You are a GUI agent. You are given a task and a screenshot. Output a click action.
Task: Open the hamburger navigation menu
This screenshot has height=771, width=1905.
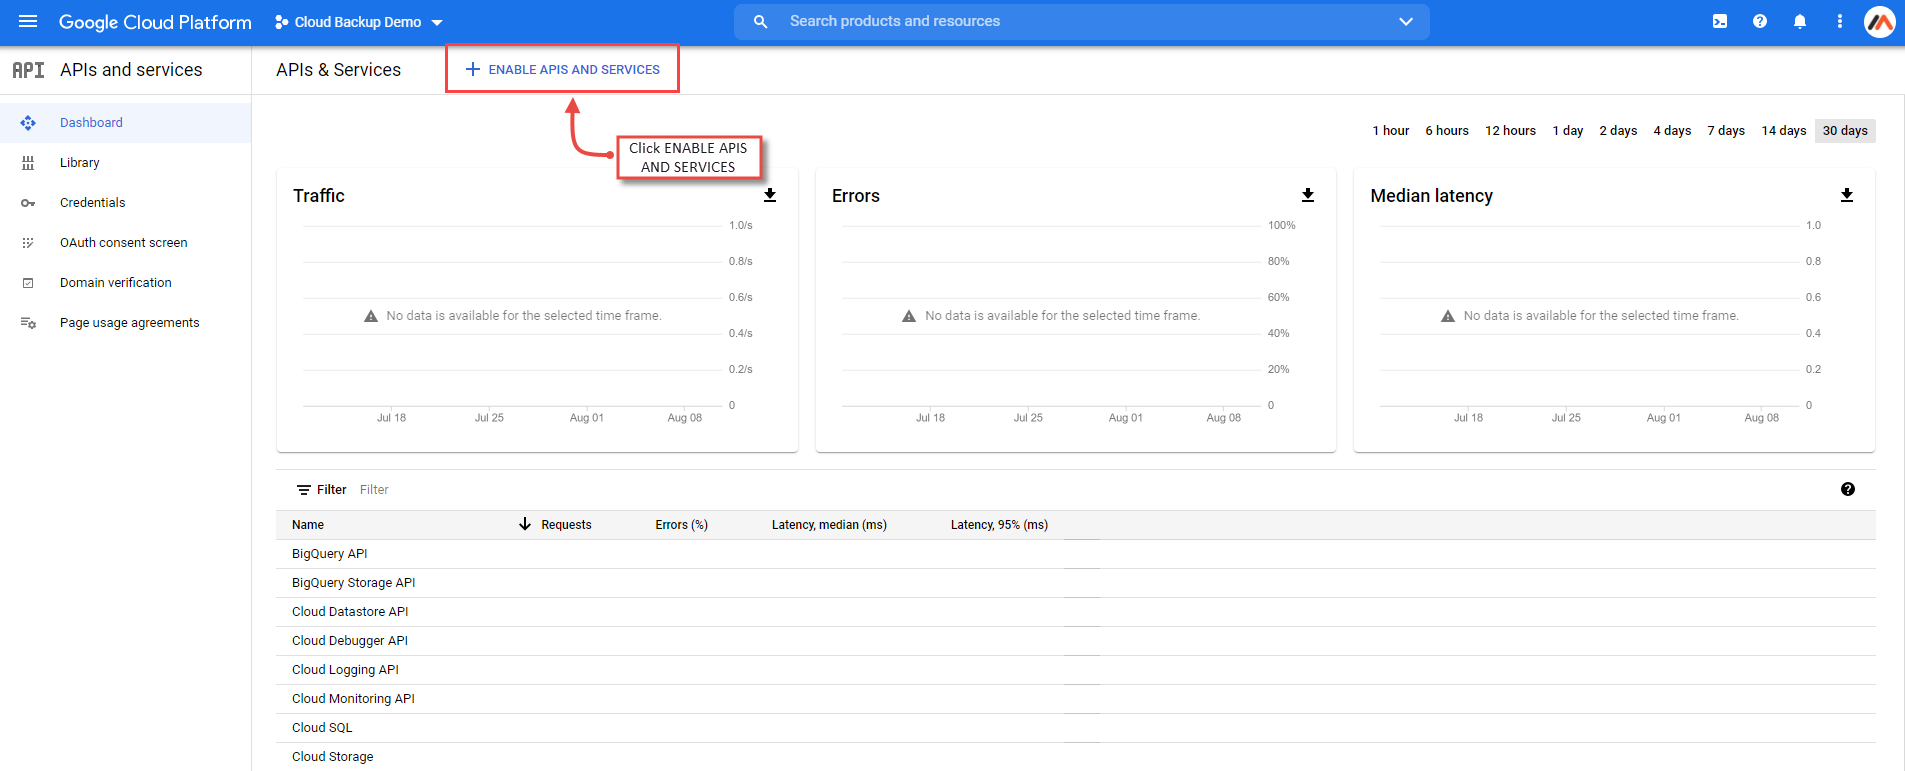28,21
